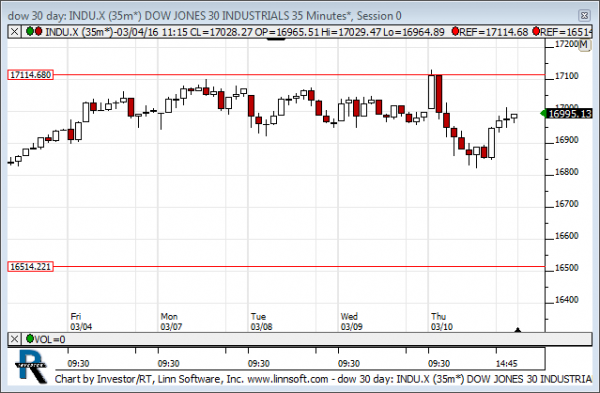Screen dimensions: 600x393
Task: Click the Wed 03/09 date label
Action: pos(351,321)
